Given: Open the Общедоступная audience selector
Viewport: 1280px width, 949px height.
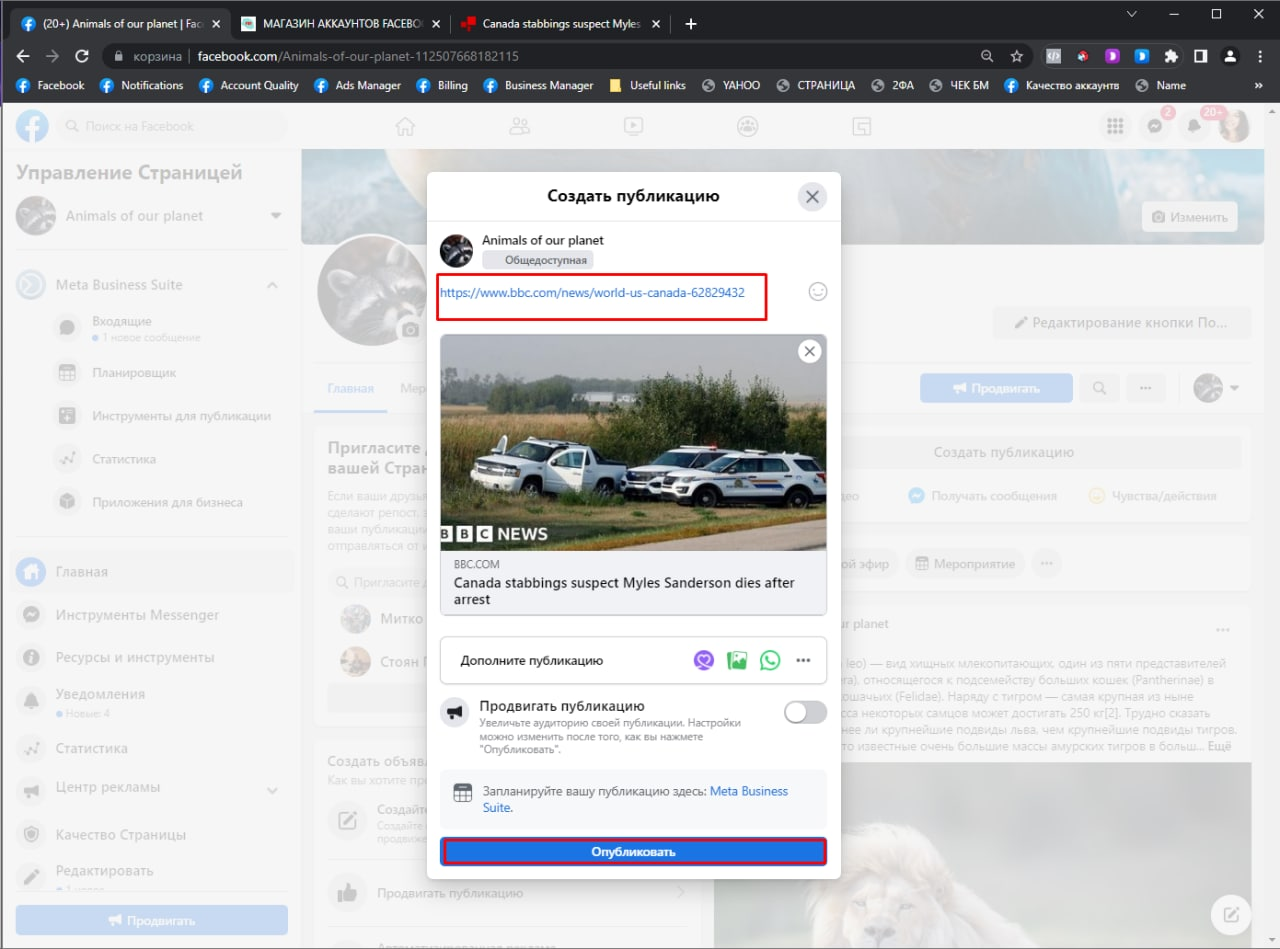Looking at the screenshot, I should coord(538,260).
